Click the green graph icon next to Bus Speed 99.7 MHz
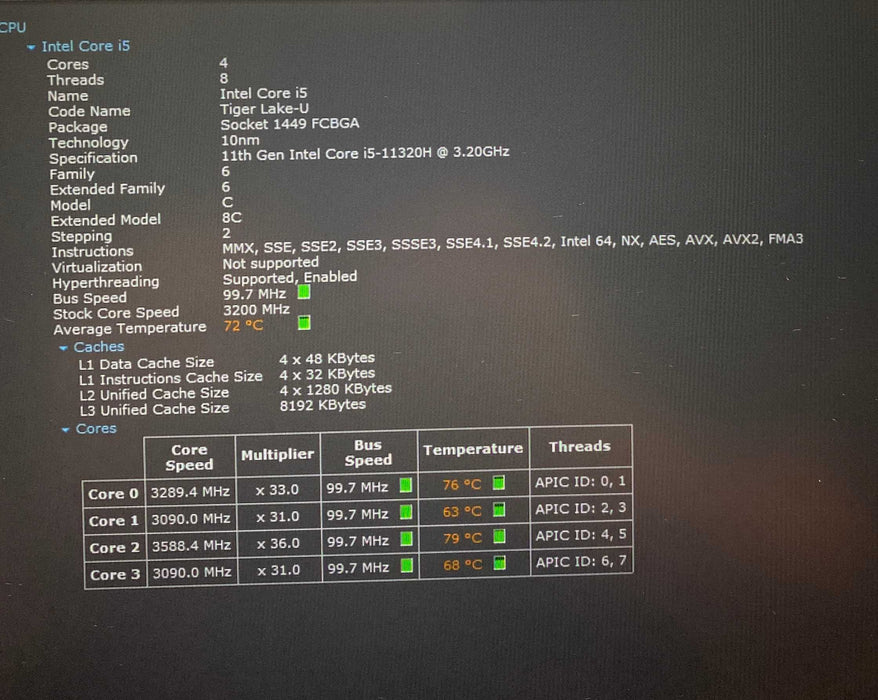Viewport: 878px width, 700px height. pyautogui.click(x=304, y=292)
